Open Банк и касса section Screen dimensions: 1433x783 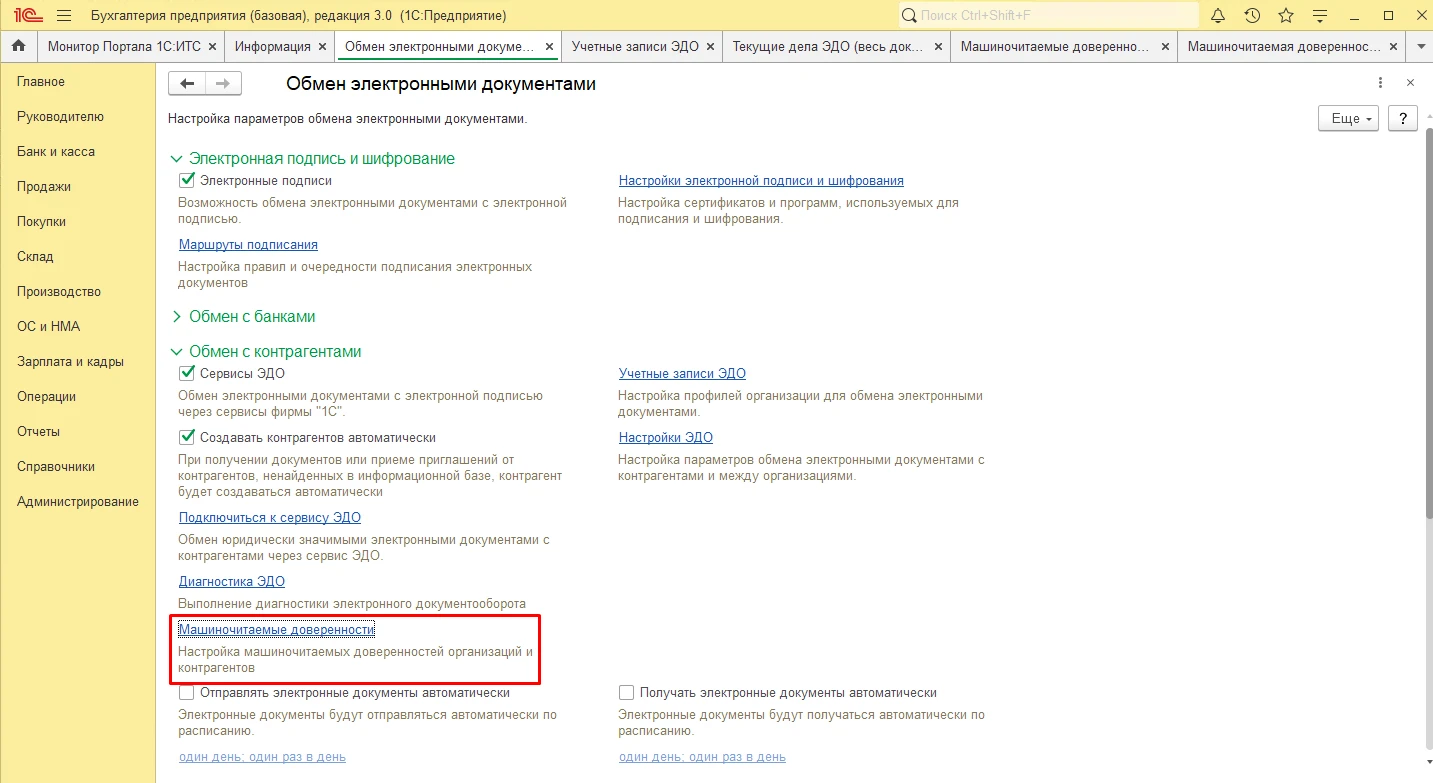tap(56, 152)
